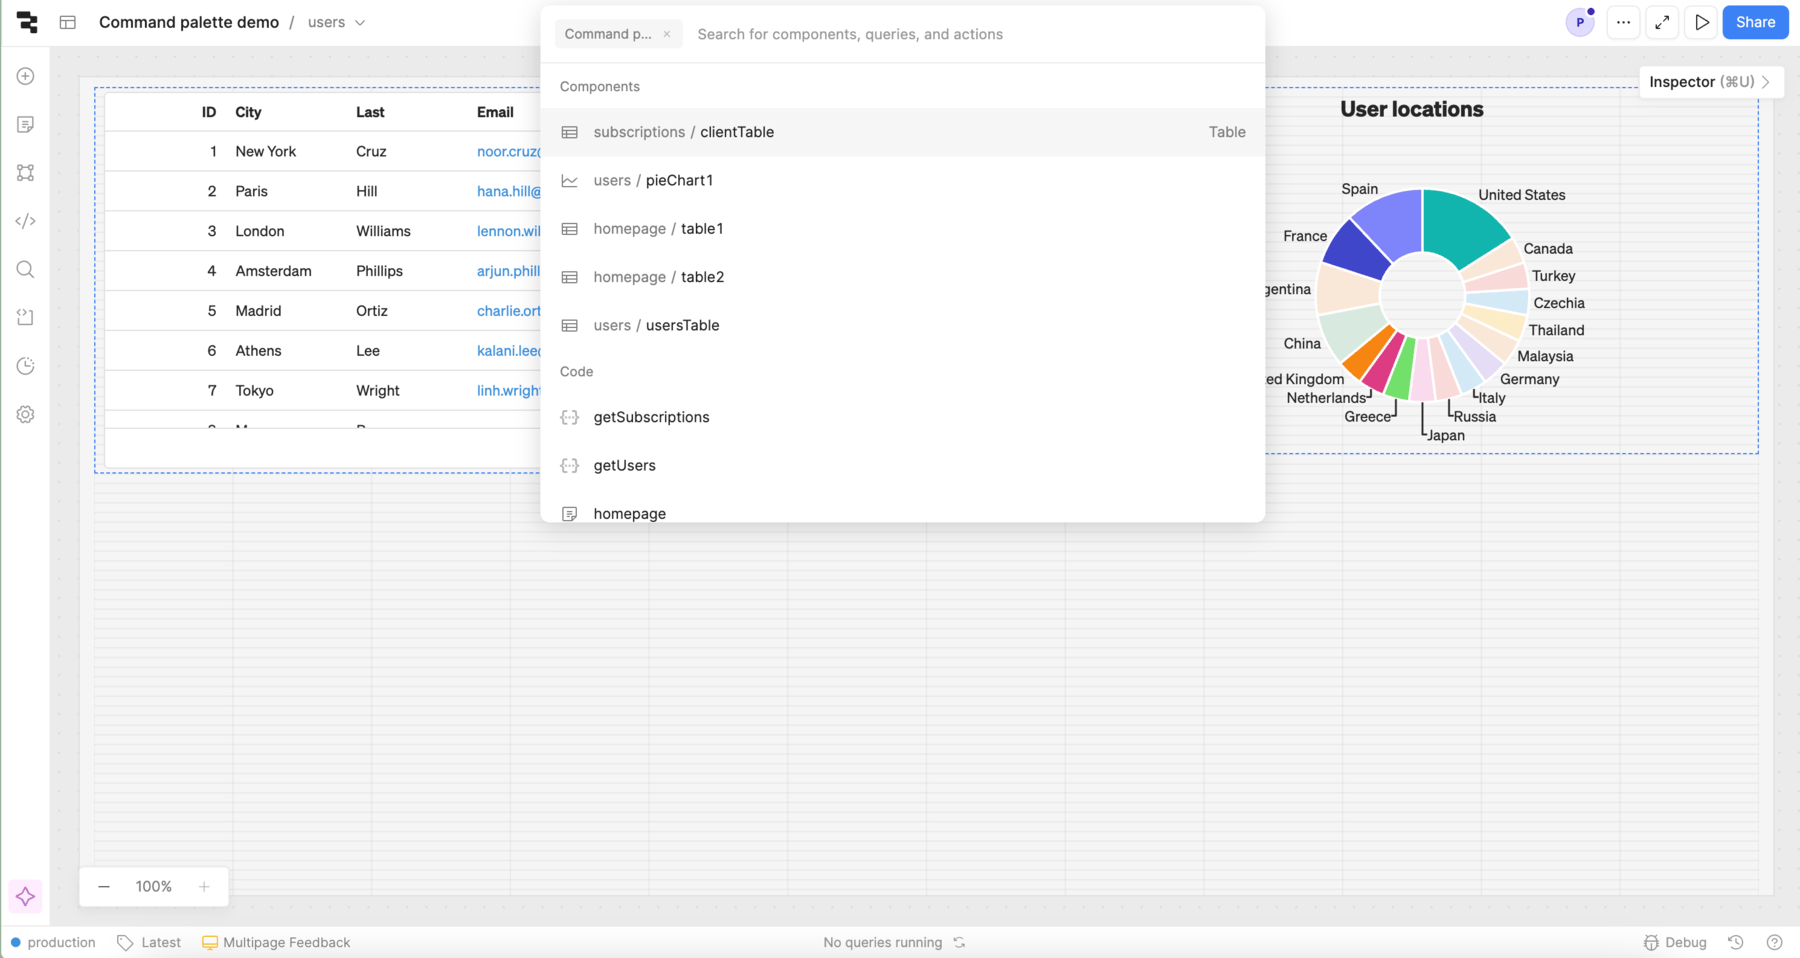
Task: Click the Retool logo icon
Action: coord(27,22)
